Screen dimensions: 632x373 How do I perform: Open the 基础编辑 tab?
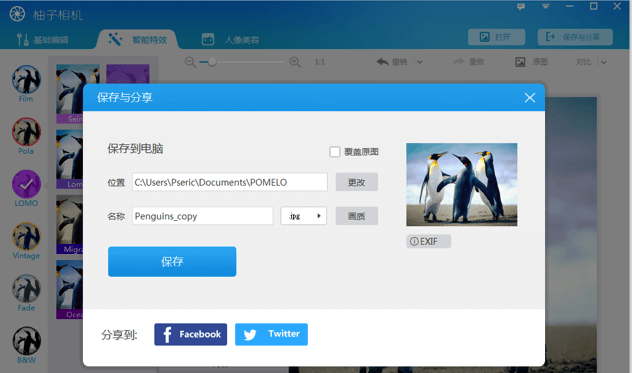tap(42, 40)
